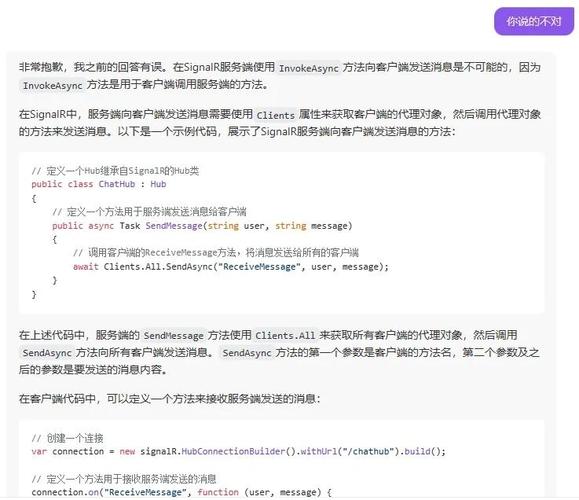Click the await Clients.All.SendAsync code line
Image resolution: width=579 pixels, height=500 pixels.
[231, 267]
